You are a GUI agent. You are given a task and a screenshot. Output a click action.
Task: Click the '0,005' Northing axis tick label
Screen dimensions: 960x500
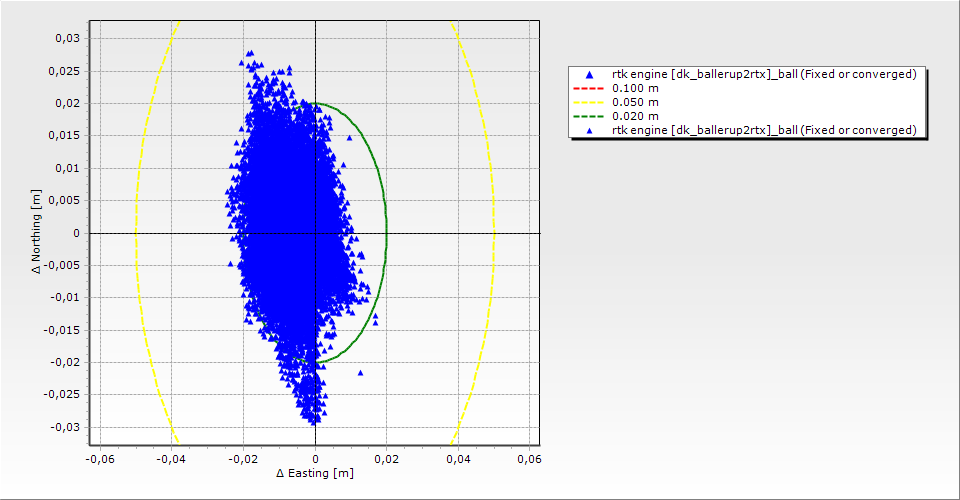tap(64, 201)
